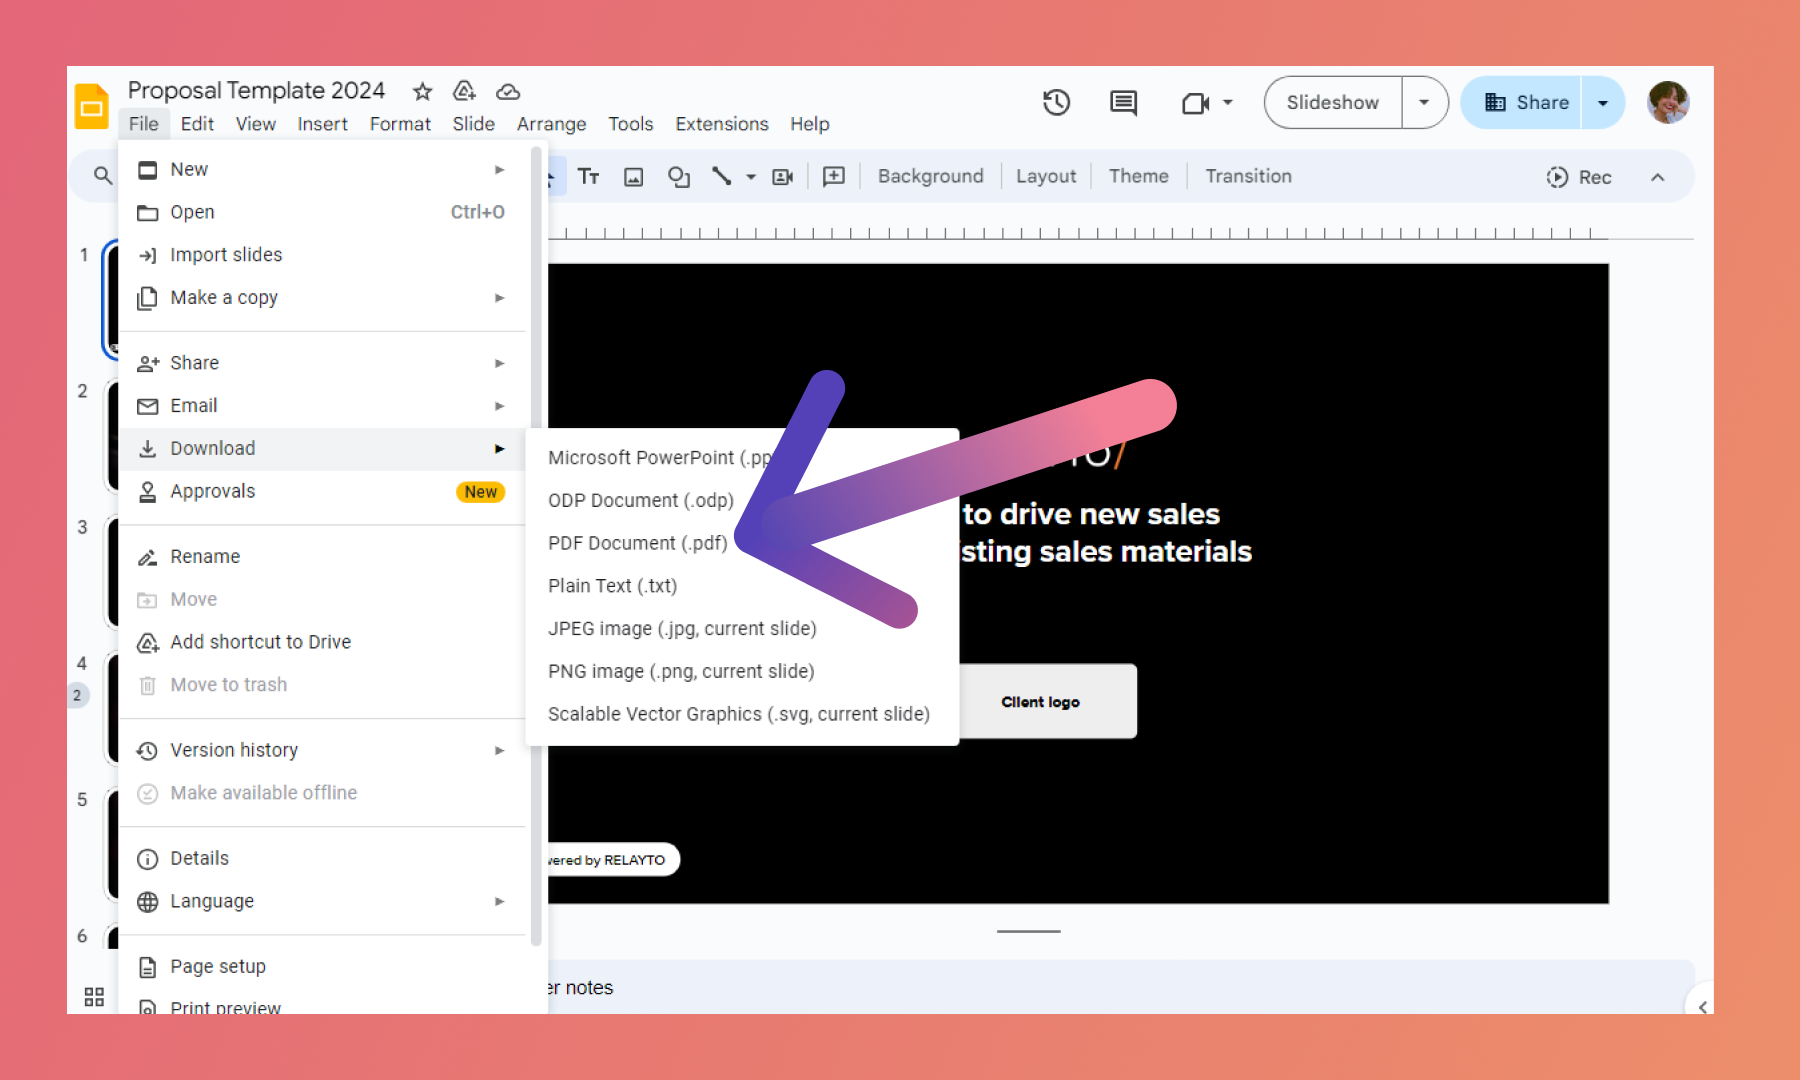Open the comments history icon
The height and width of the screenshot is (1080, 1800).
1124,102
